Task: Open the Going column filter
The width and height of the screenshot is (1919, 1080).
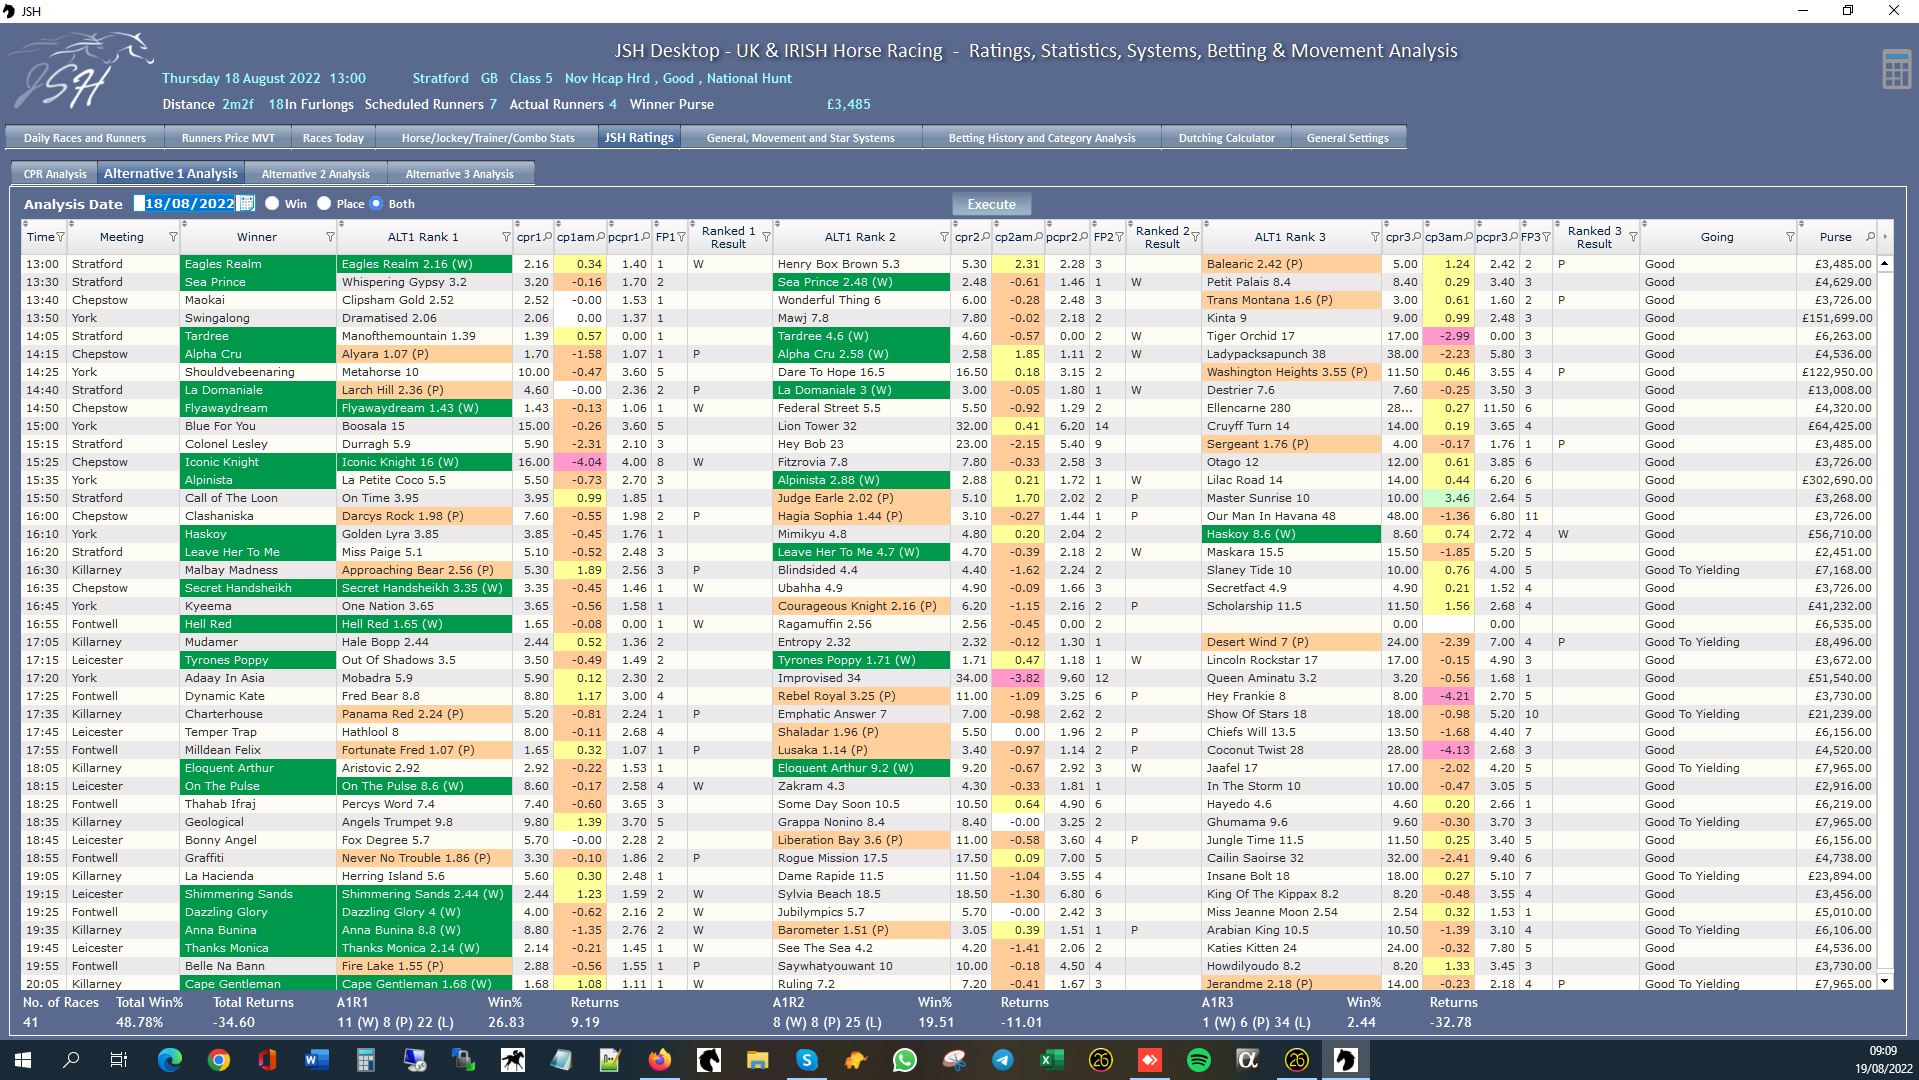Action: click(x=1790, y=237)
